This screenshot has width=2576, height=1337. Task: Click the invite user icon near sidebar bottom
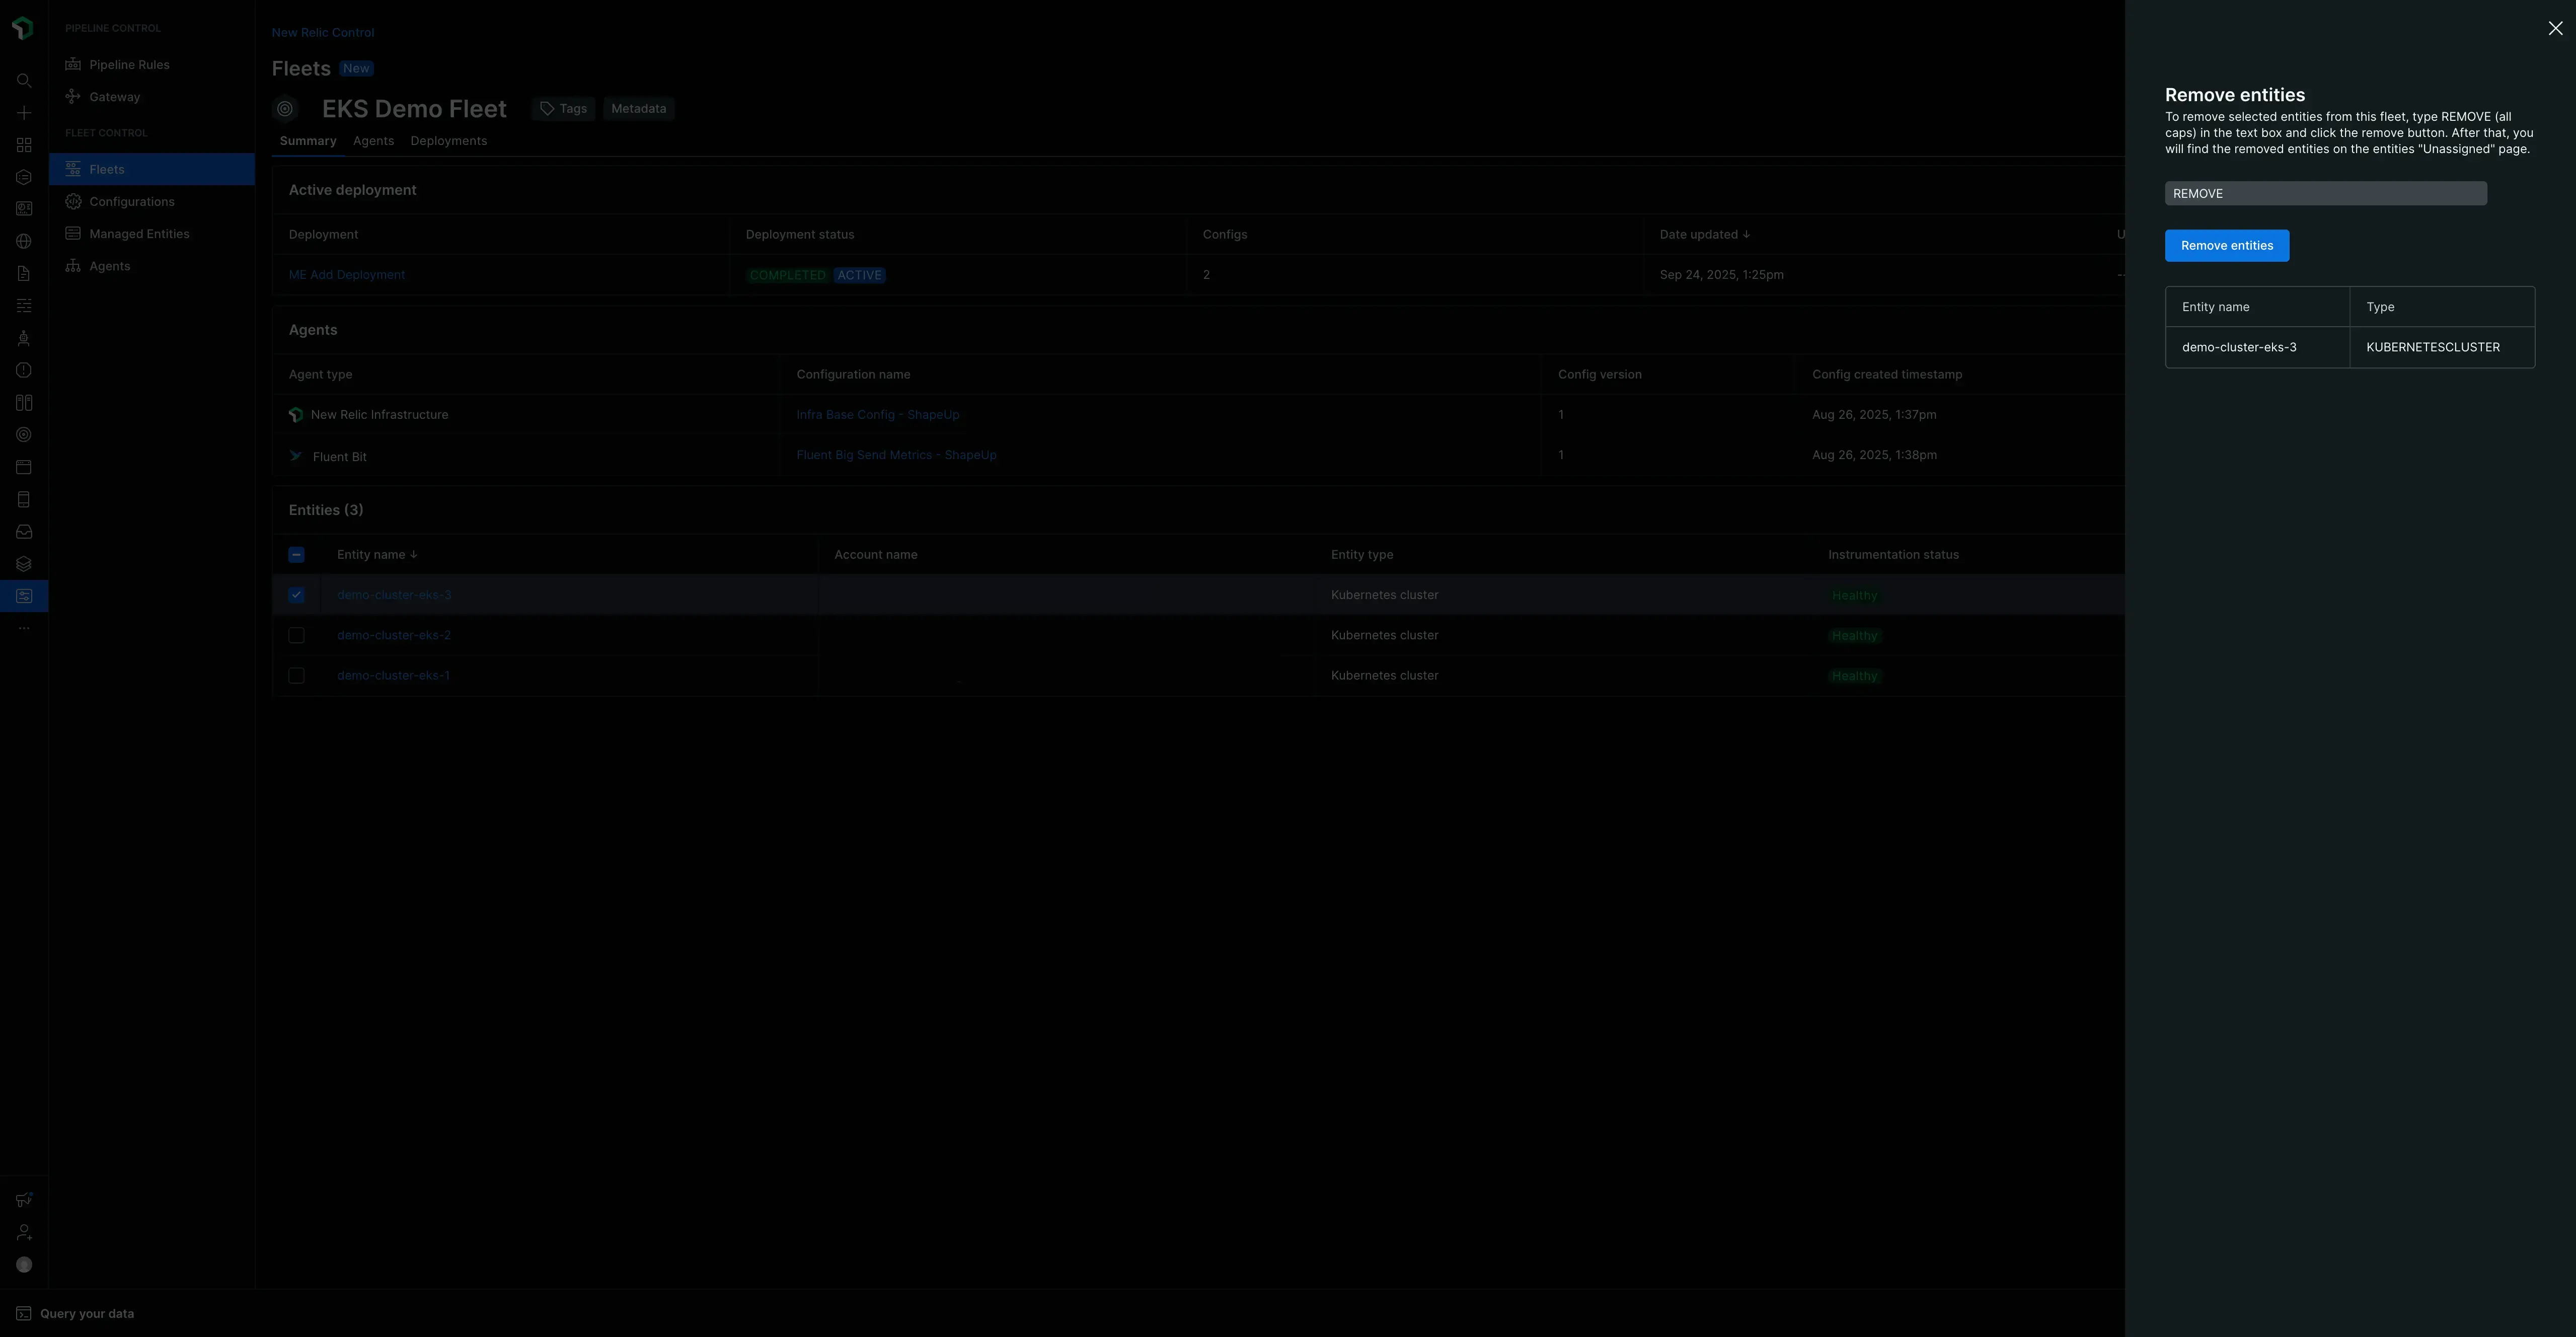[23, 1232]
